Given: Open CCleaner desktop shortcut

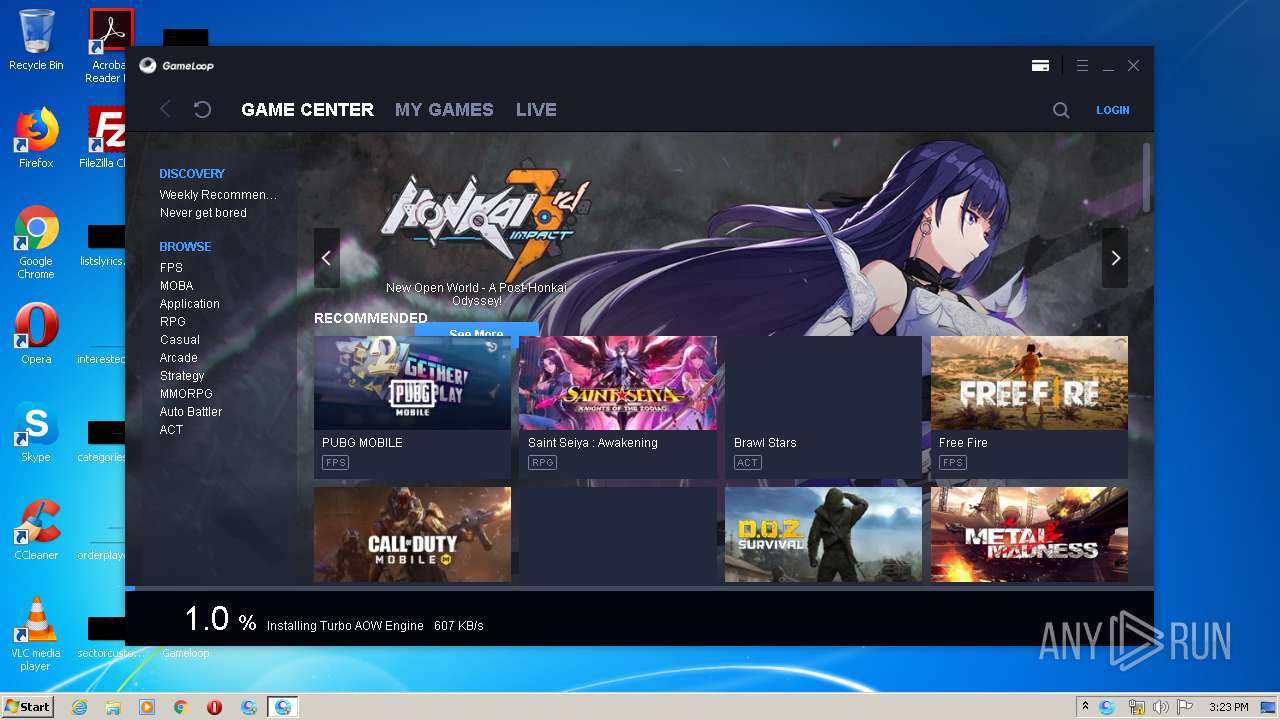Looking at the screenshot, I should 36,530.
